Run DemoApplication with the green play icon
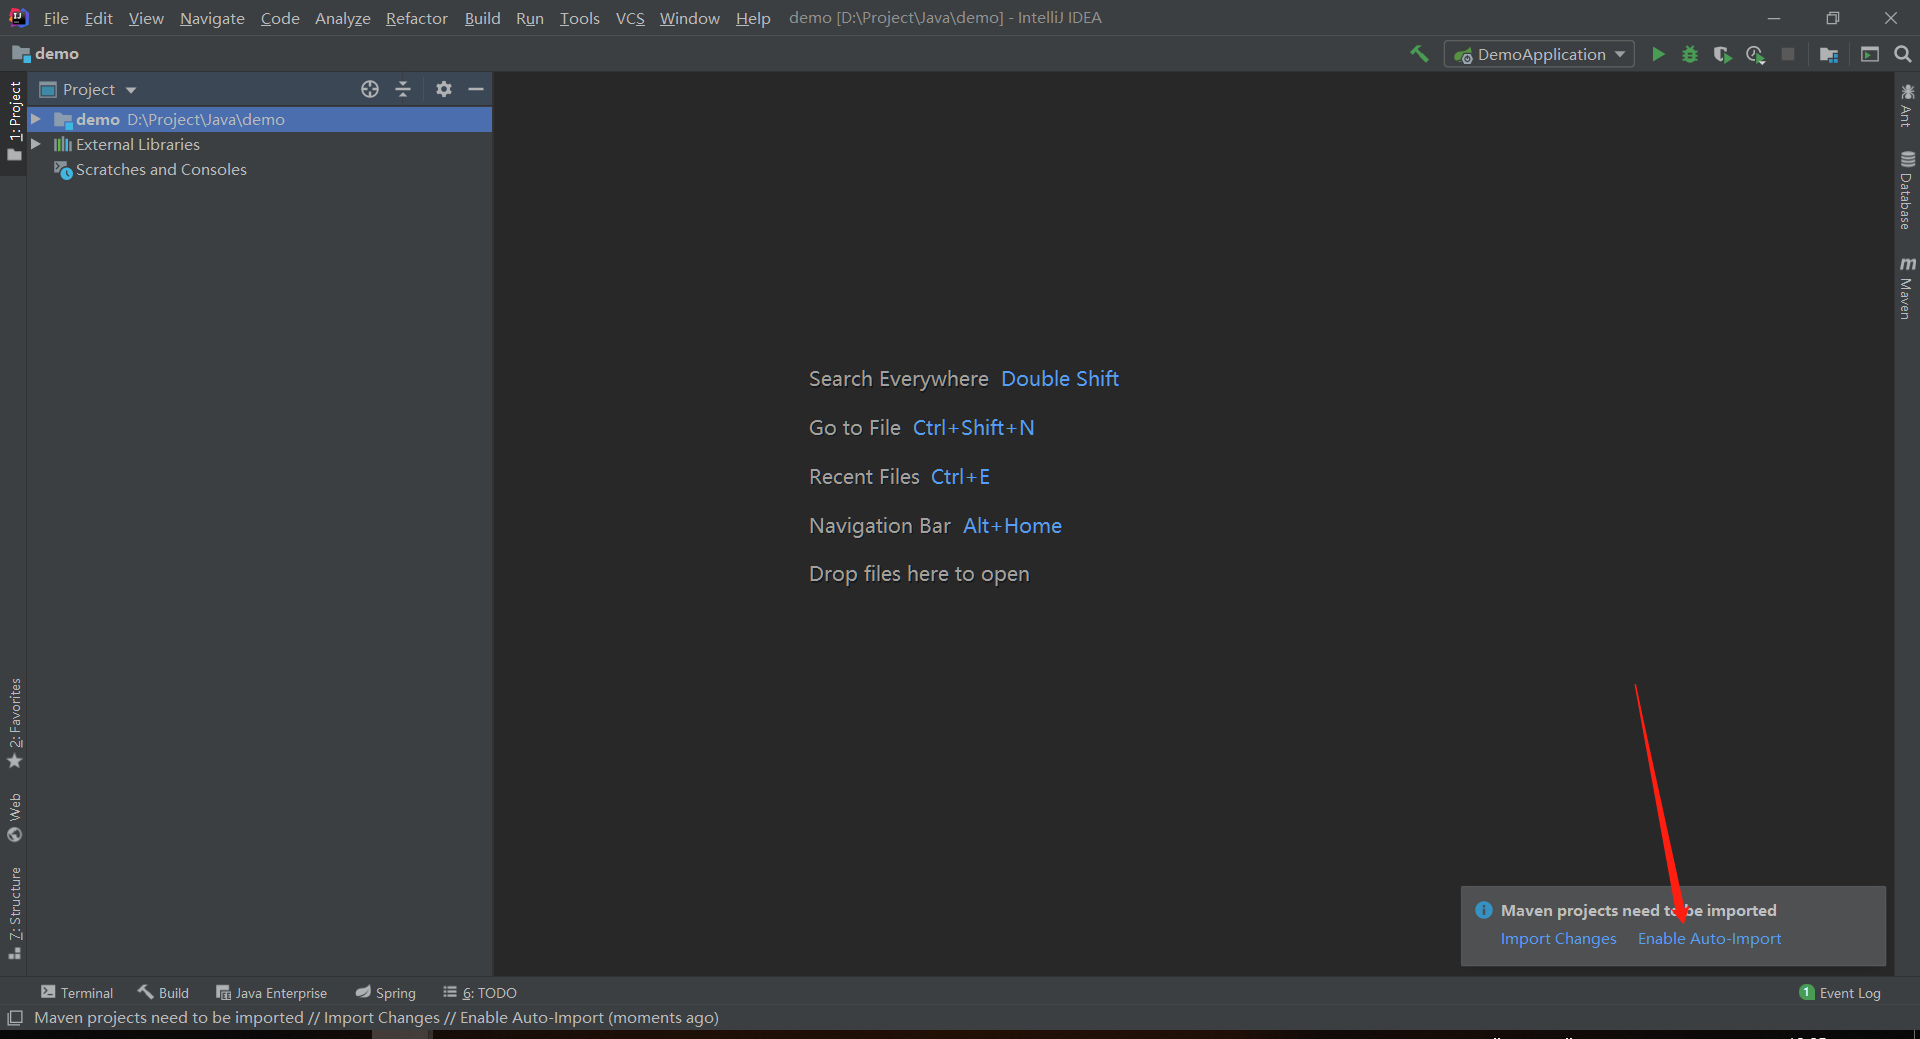The image size is (1920, 1039). click(1658, 54)
